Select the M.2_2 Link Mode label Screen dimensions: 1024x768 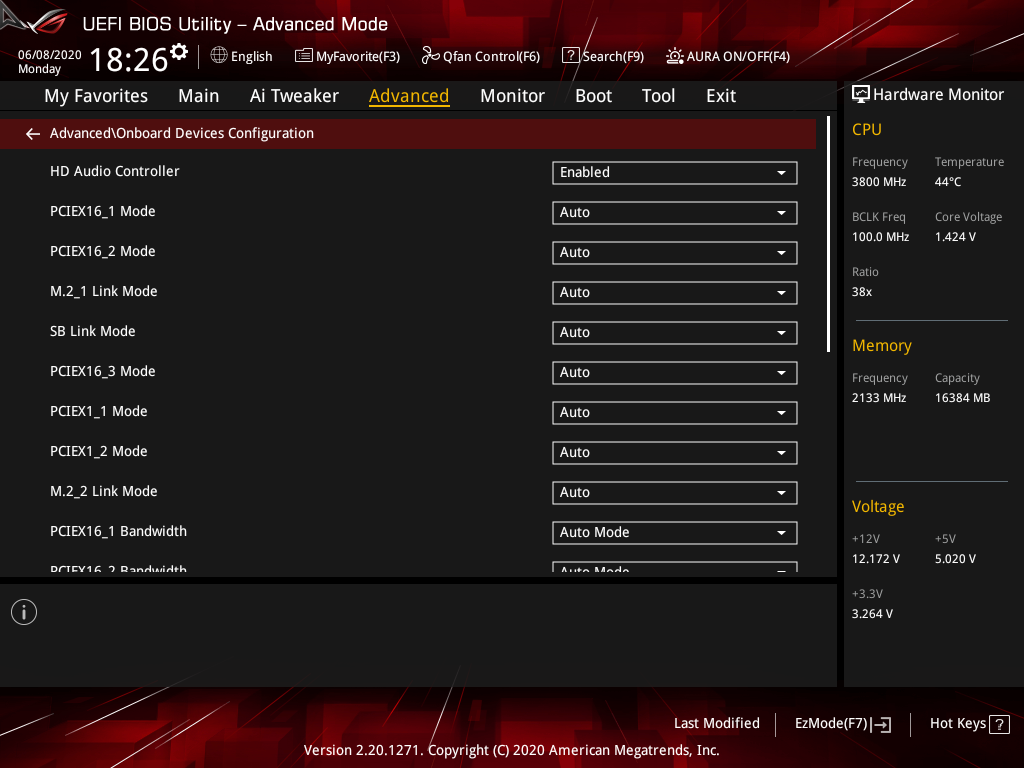103,491
